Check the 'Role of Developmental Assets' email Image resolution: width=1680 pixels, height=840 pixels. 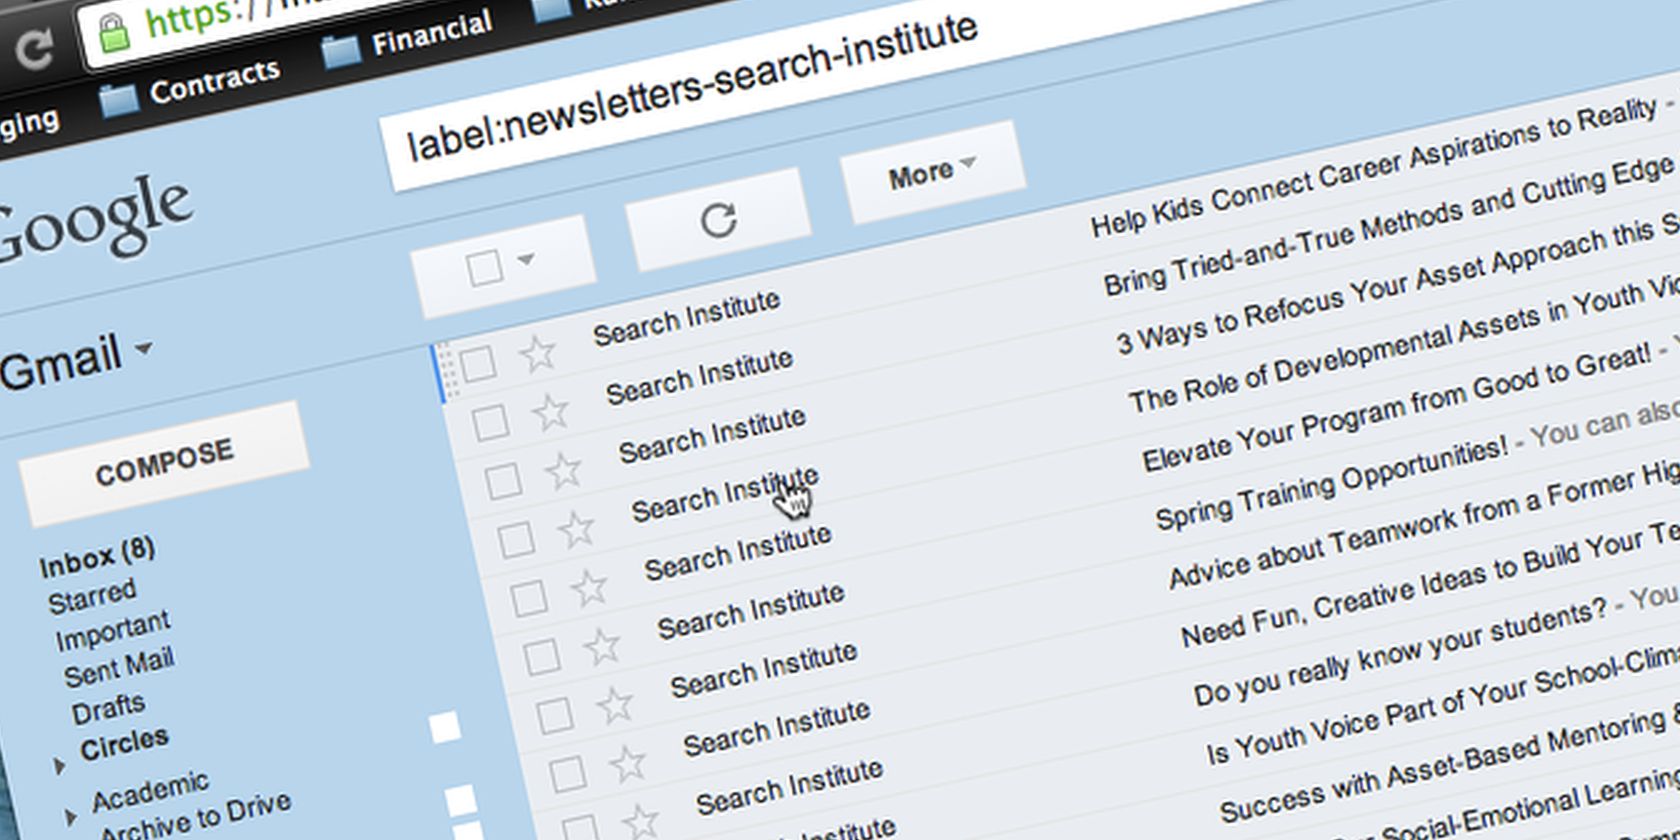click(x=517, y=540)
